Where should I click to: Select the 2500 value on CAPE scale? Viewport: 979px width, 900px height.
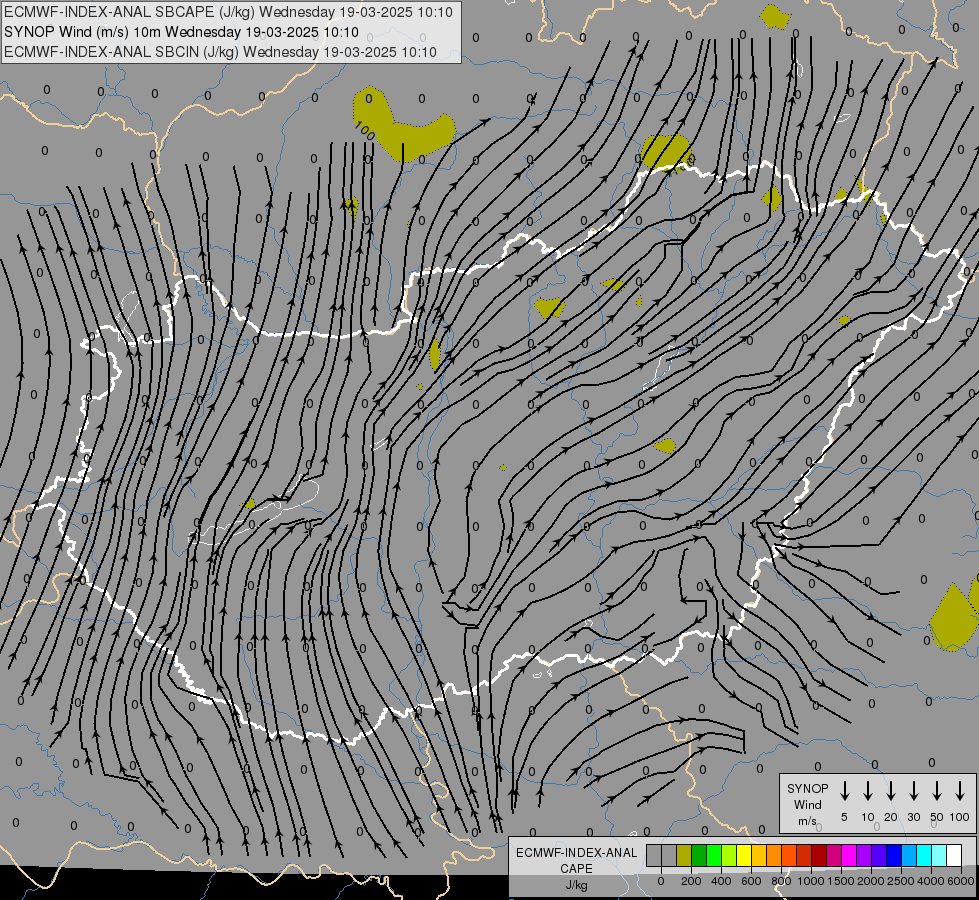[x=901, y=881]
